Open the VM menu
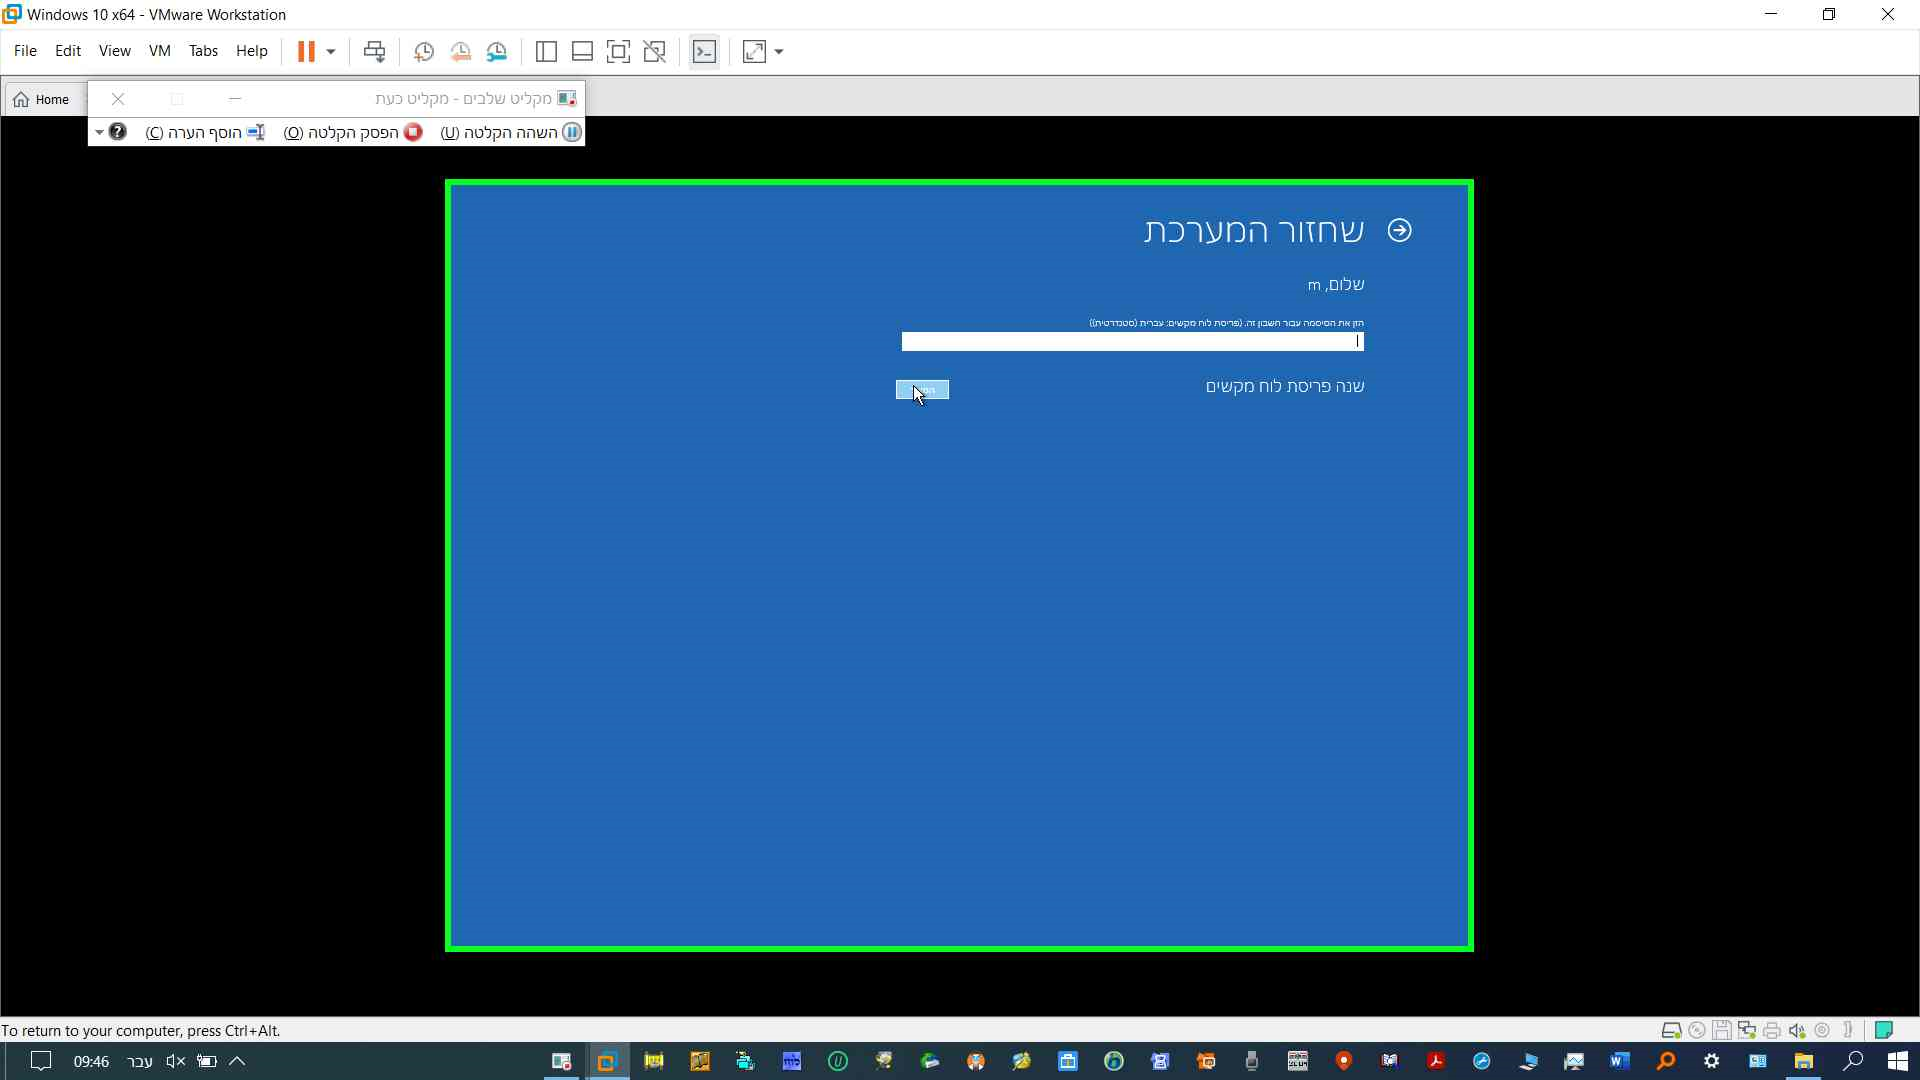 [x=159, y=51]
